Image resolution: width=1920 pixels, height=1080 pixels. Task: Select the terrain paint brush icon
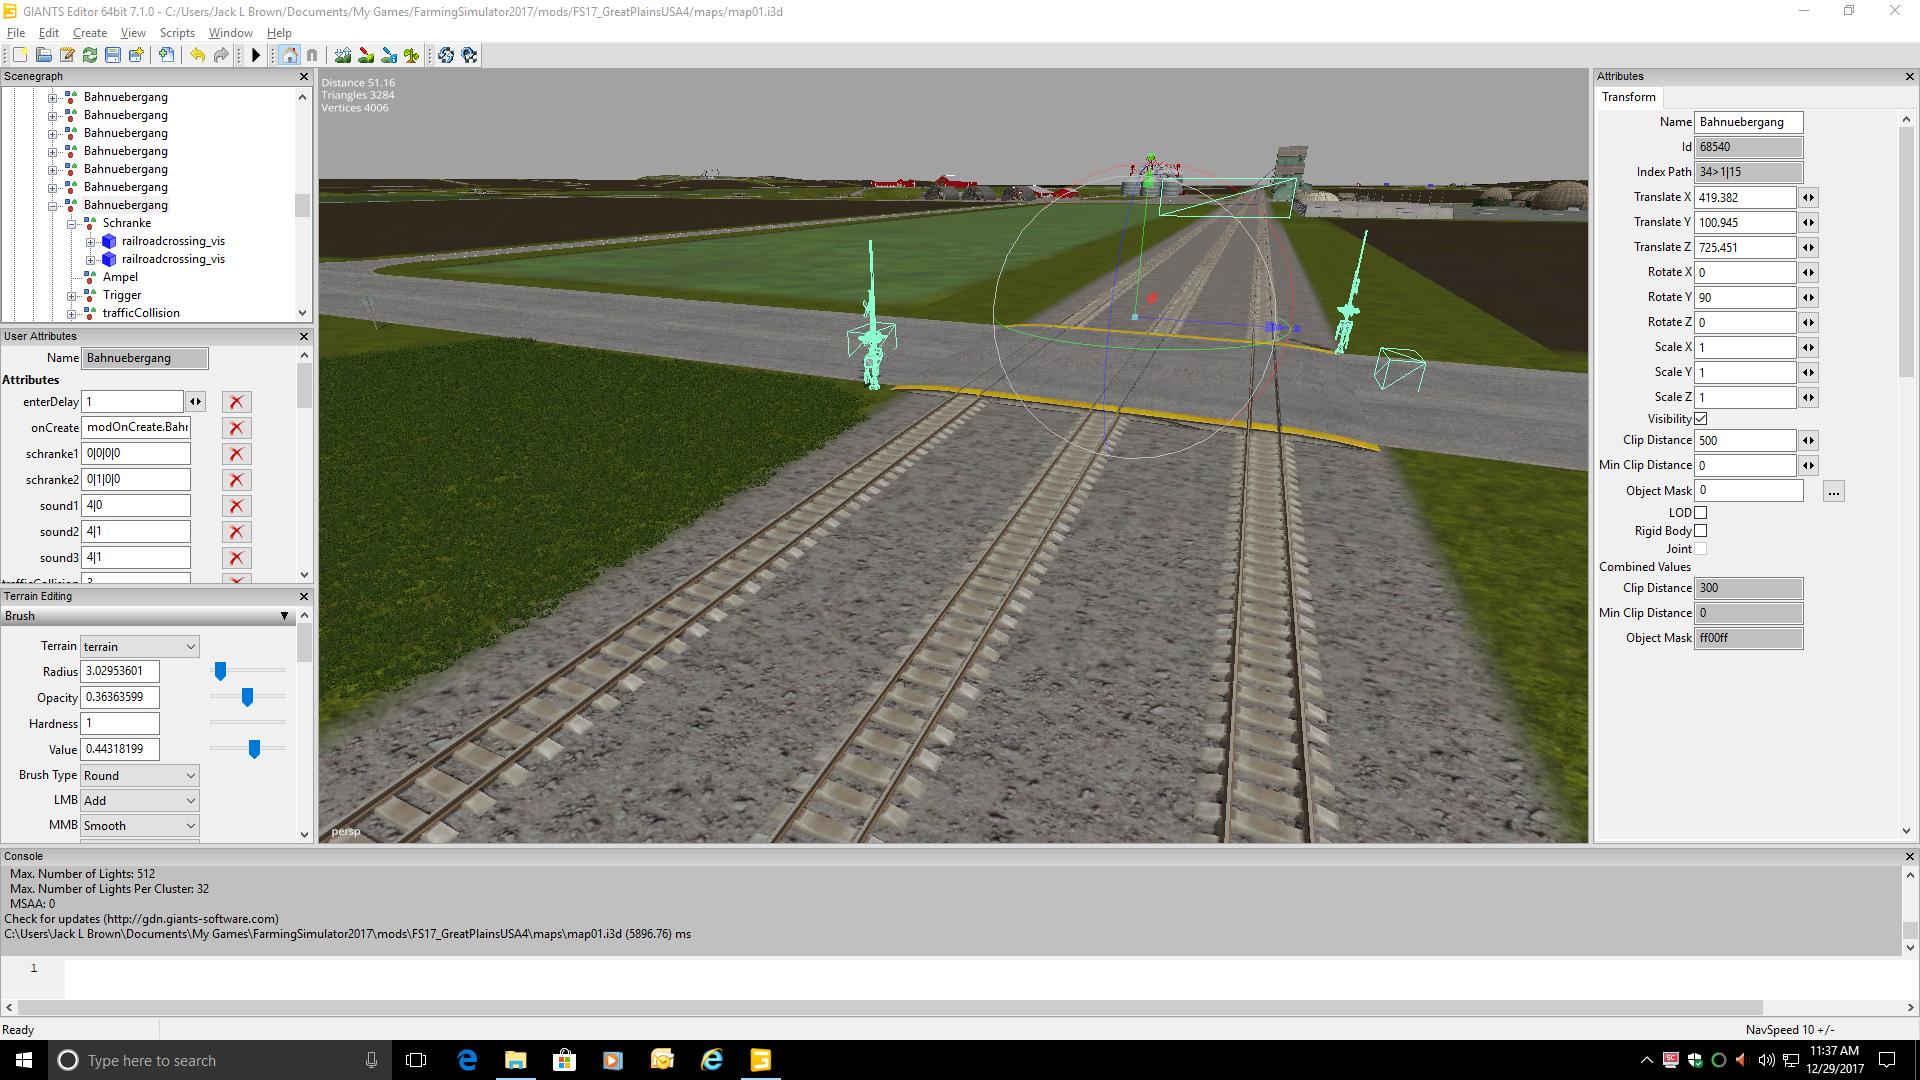click(x=366, y=56)
